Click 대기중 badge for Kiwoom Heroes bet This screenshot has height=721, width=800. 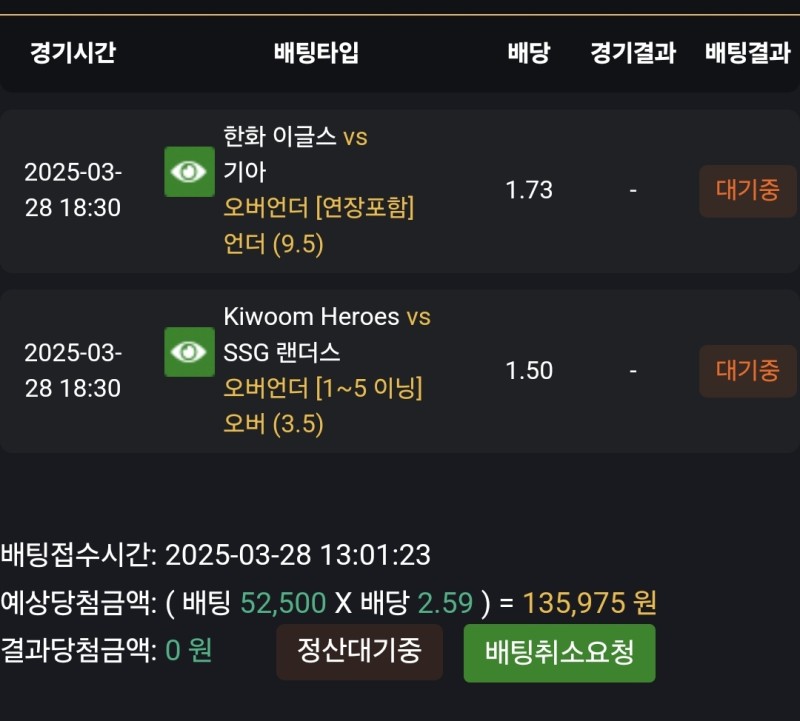[747, 371]
